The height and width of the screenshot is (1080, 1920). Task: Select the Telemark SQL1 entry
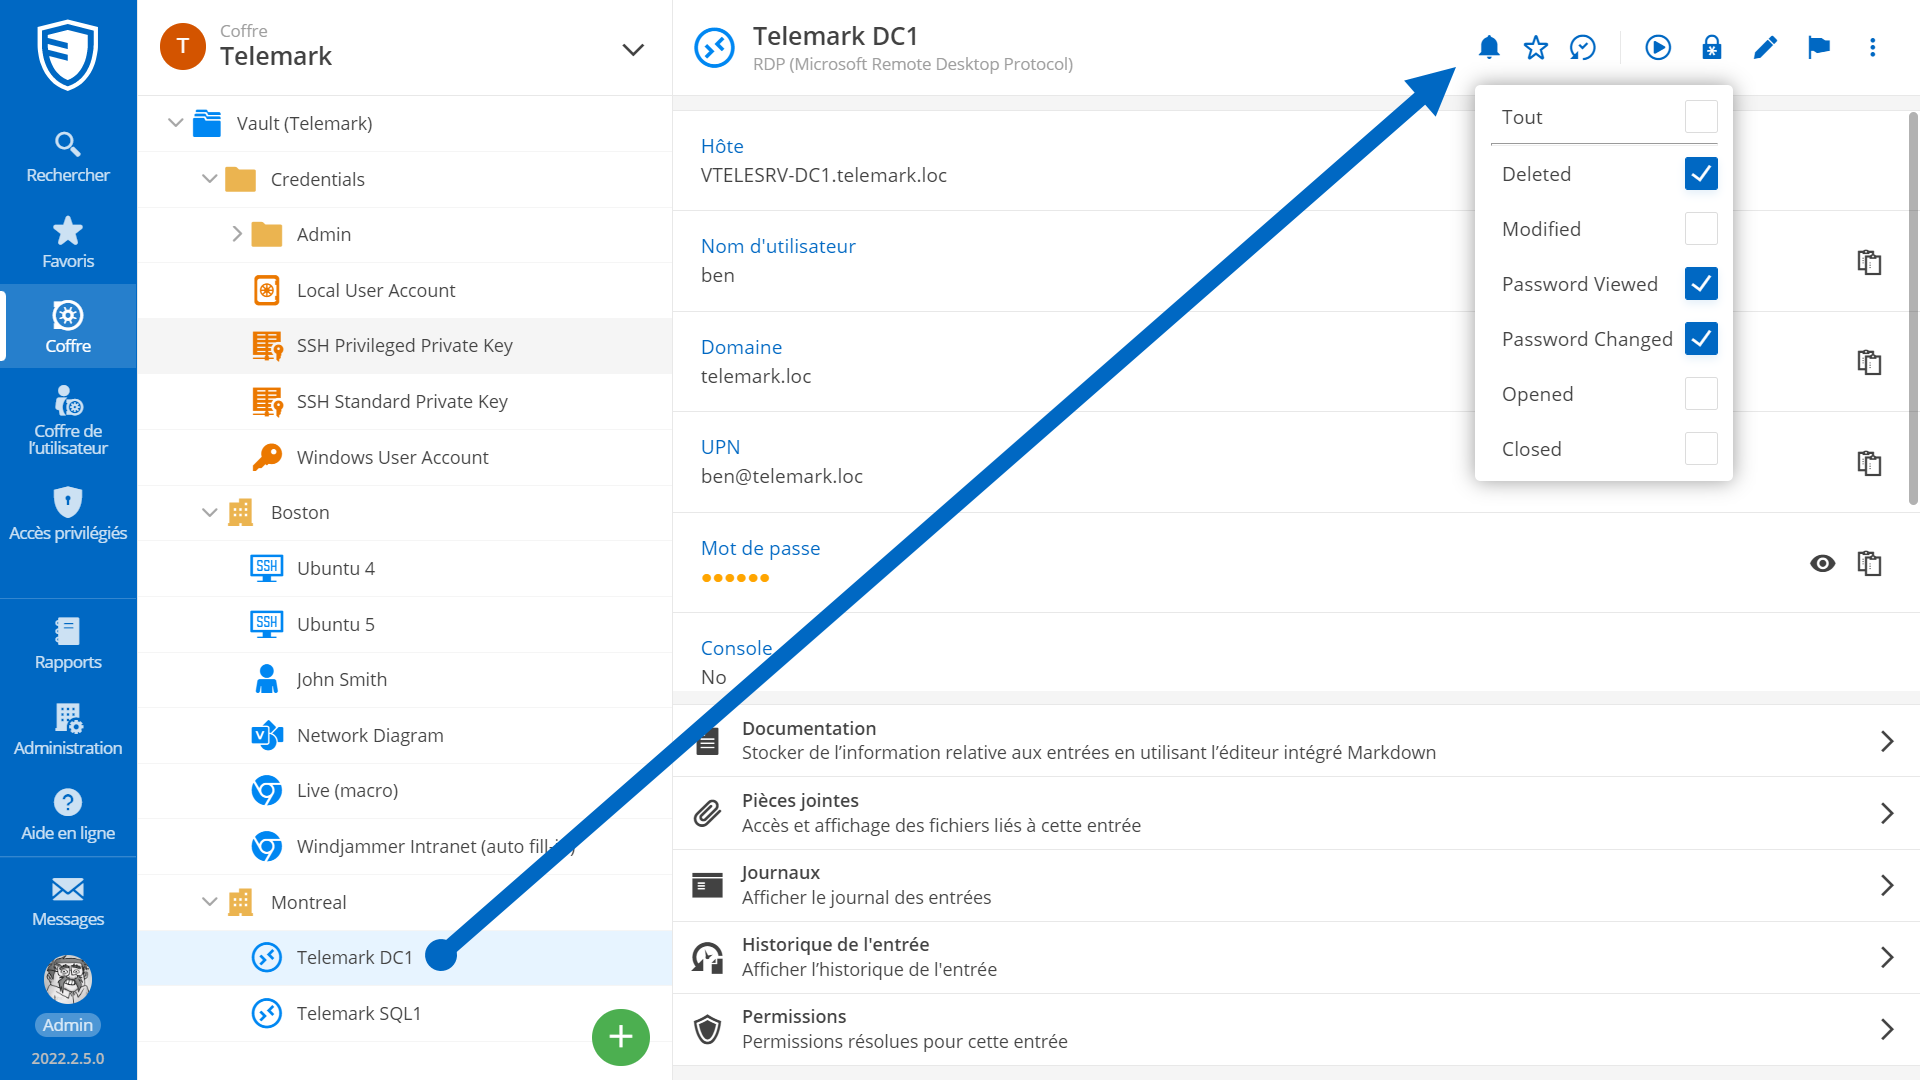coord(358,1013)
